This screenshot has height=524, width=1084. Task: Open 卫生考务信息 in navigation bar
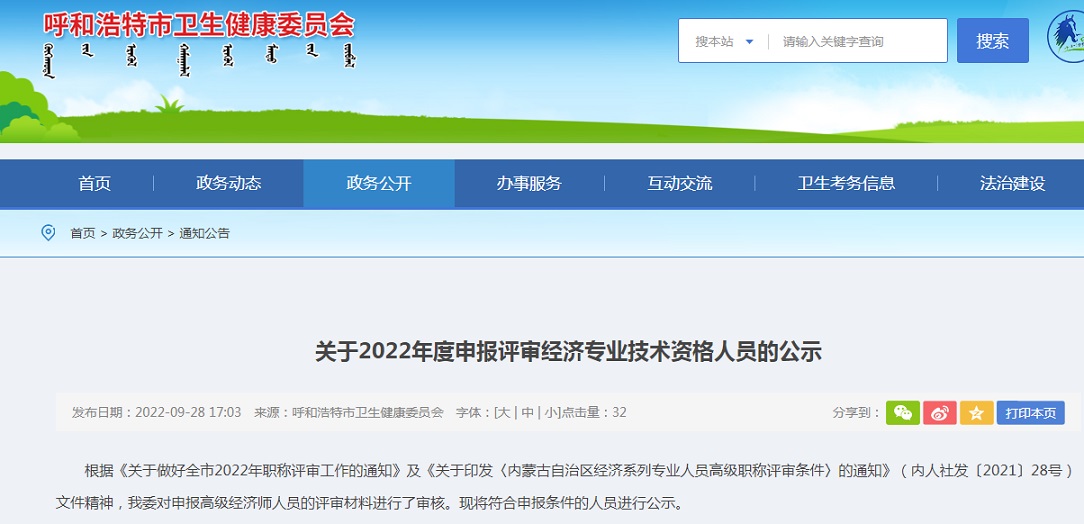coord(846,183)
